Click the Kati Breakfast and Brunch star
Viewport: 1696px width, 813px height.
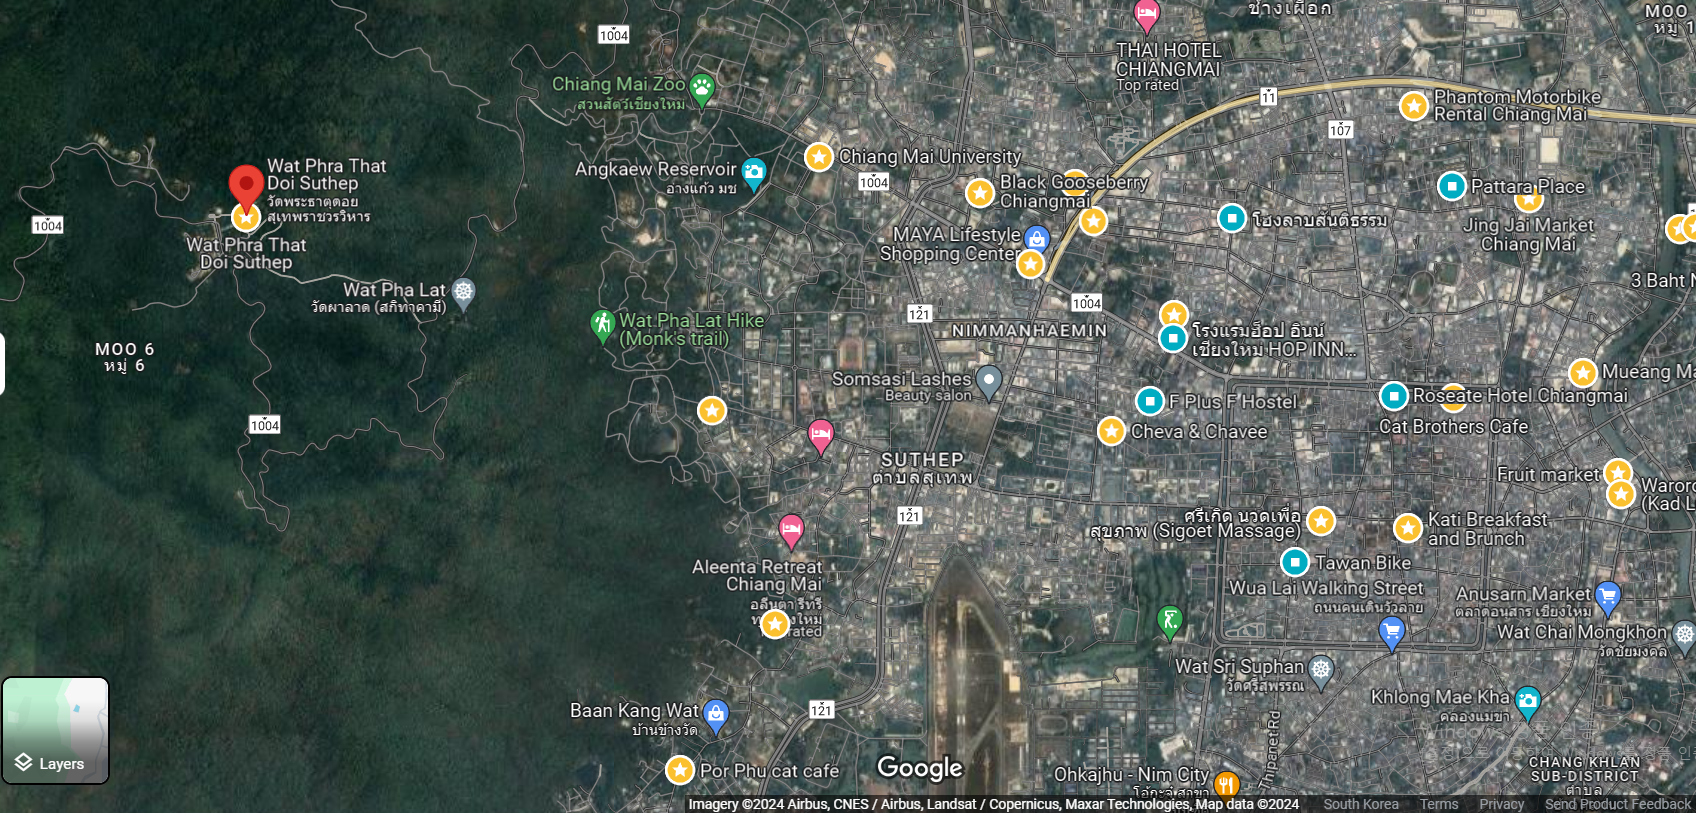1408,527
